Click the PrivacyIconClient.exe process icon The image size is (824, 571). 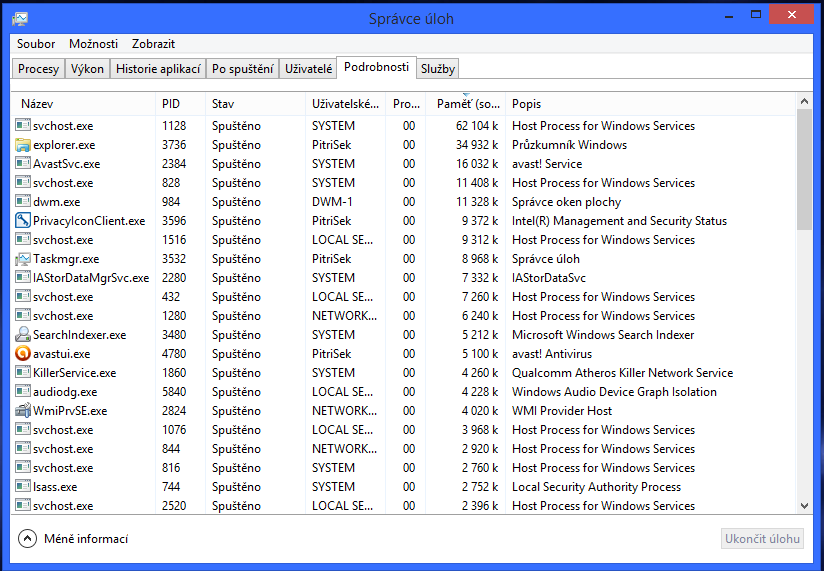click(x=23, y=221)
